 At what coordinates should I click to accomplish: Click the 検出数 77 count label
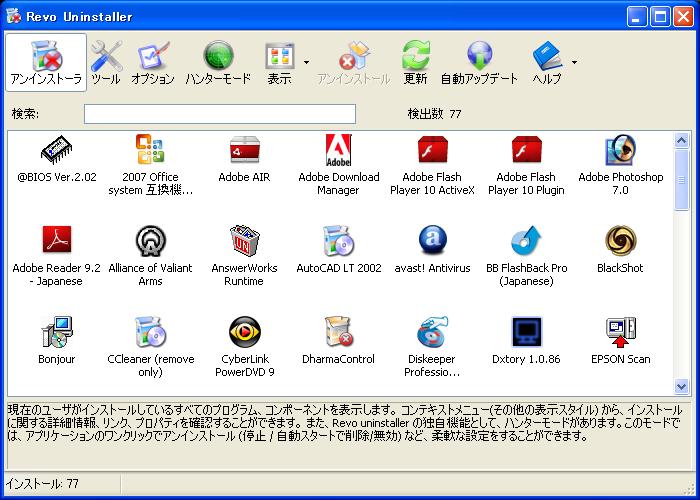click(x=434, y=114)
